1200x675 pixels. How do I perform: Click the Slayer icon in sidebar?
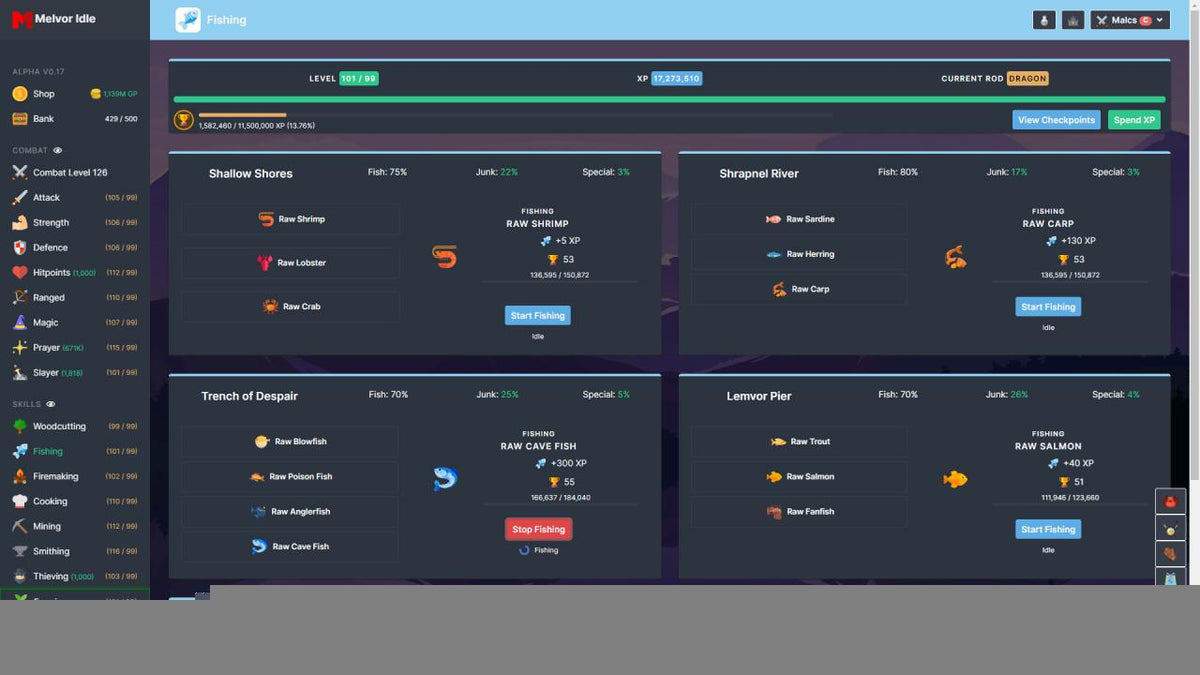point(20,373)
